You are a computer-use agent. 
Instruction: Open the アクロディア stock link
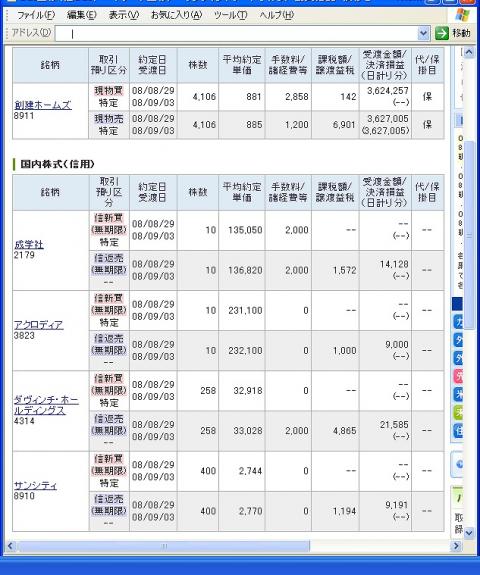[39, 325]
